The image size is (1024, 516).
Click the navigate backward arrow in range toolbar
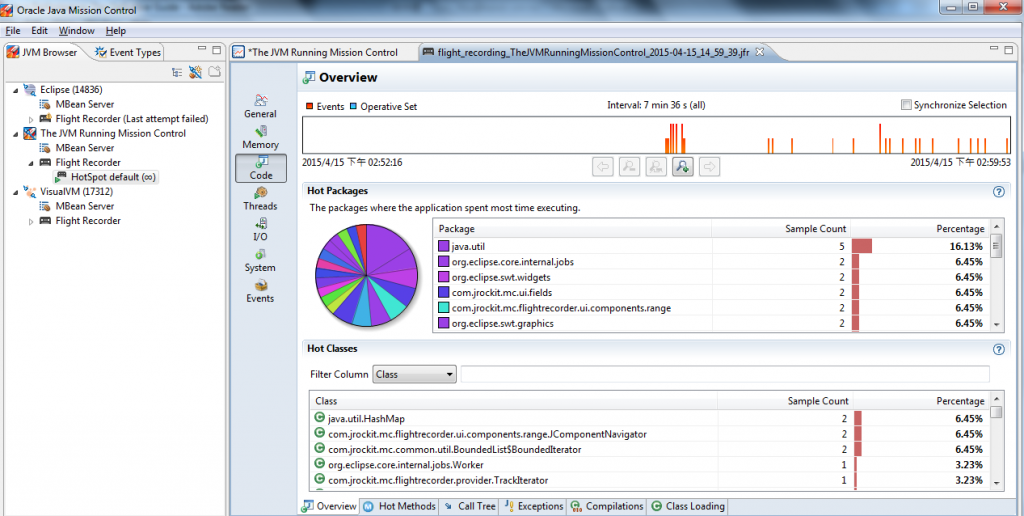point(603,167)
